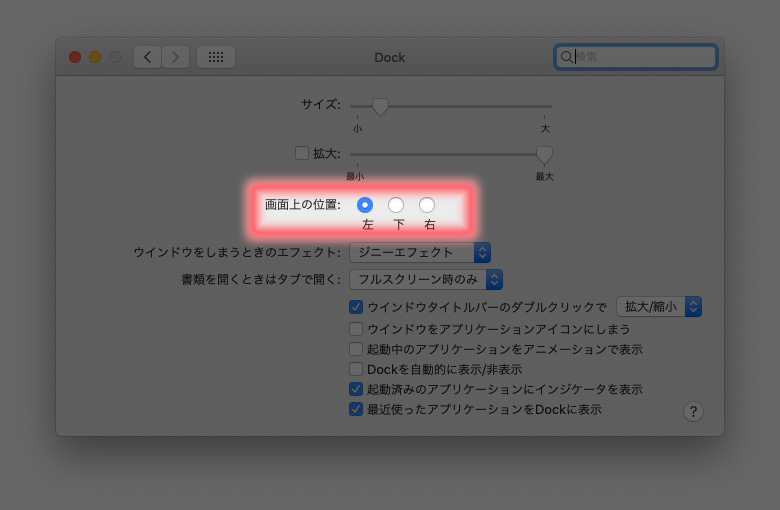The width and height of the screenshot is (780, 510).
Task: Go forward with the right chevron button
Action: coord(176,57)
